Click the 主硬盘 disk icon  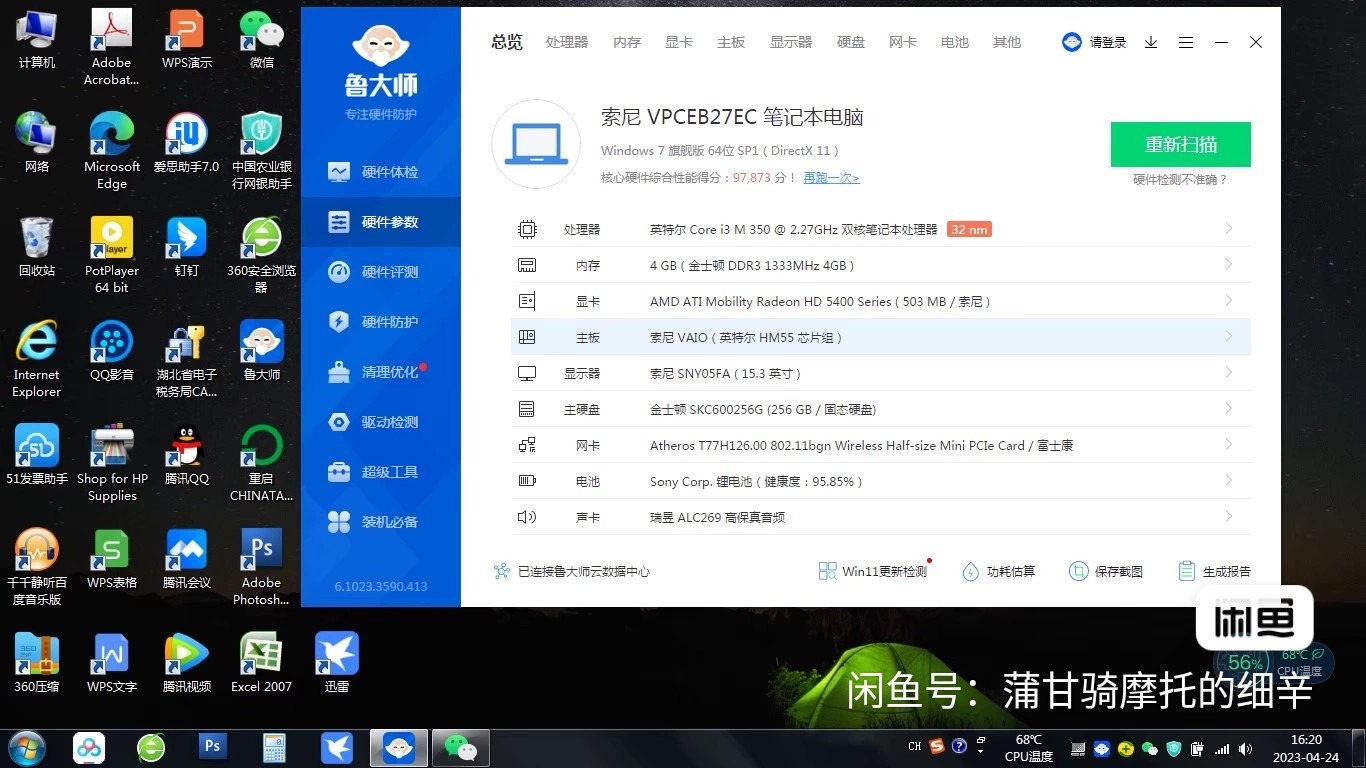coord(527,409)
